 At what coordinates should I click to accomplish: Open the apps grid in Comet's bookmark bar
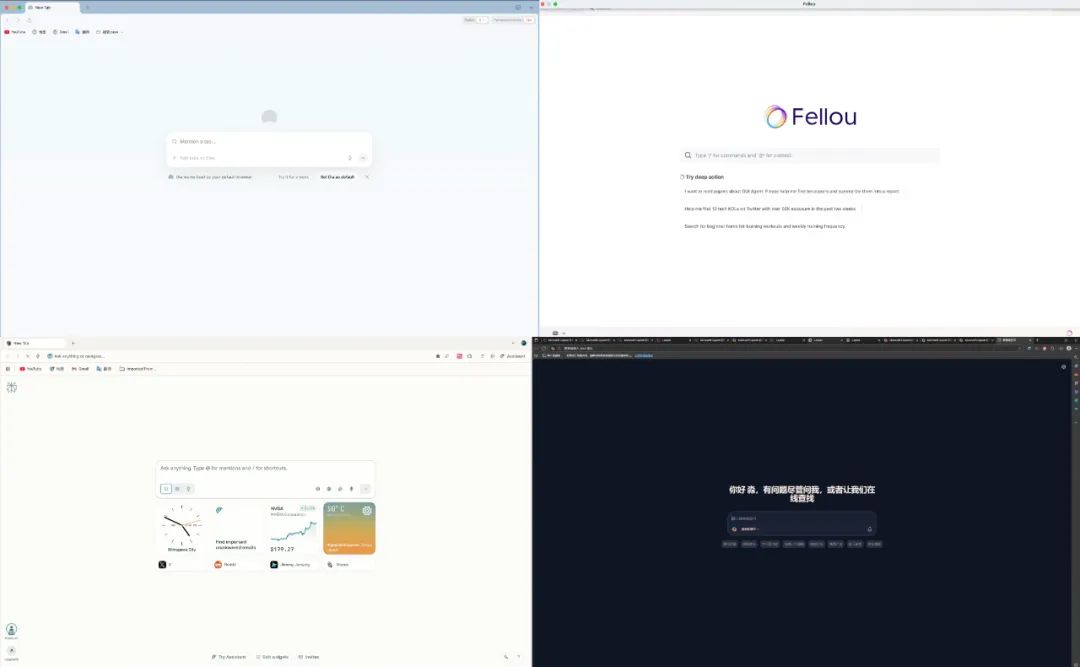click(x=8, y=369)
